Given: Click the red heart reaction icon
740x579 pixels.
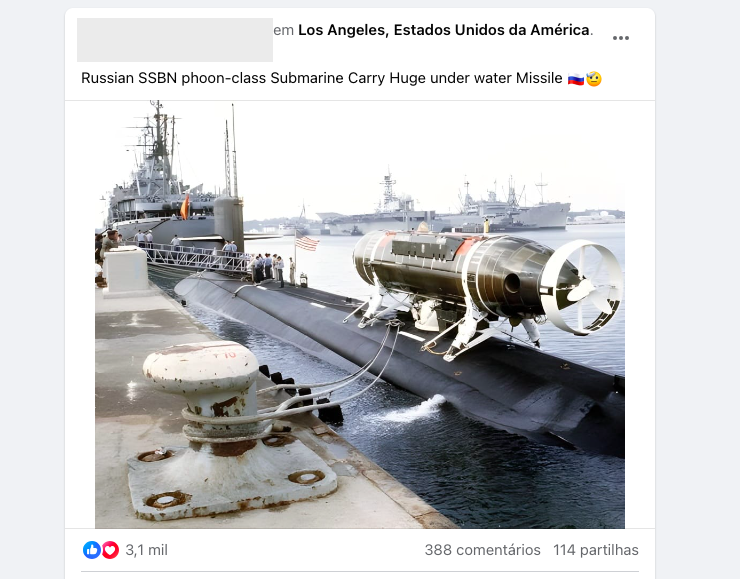Looking at the screenshot, I should (110, 550).
